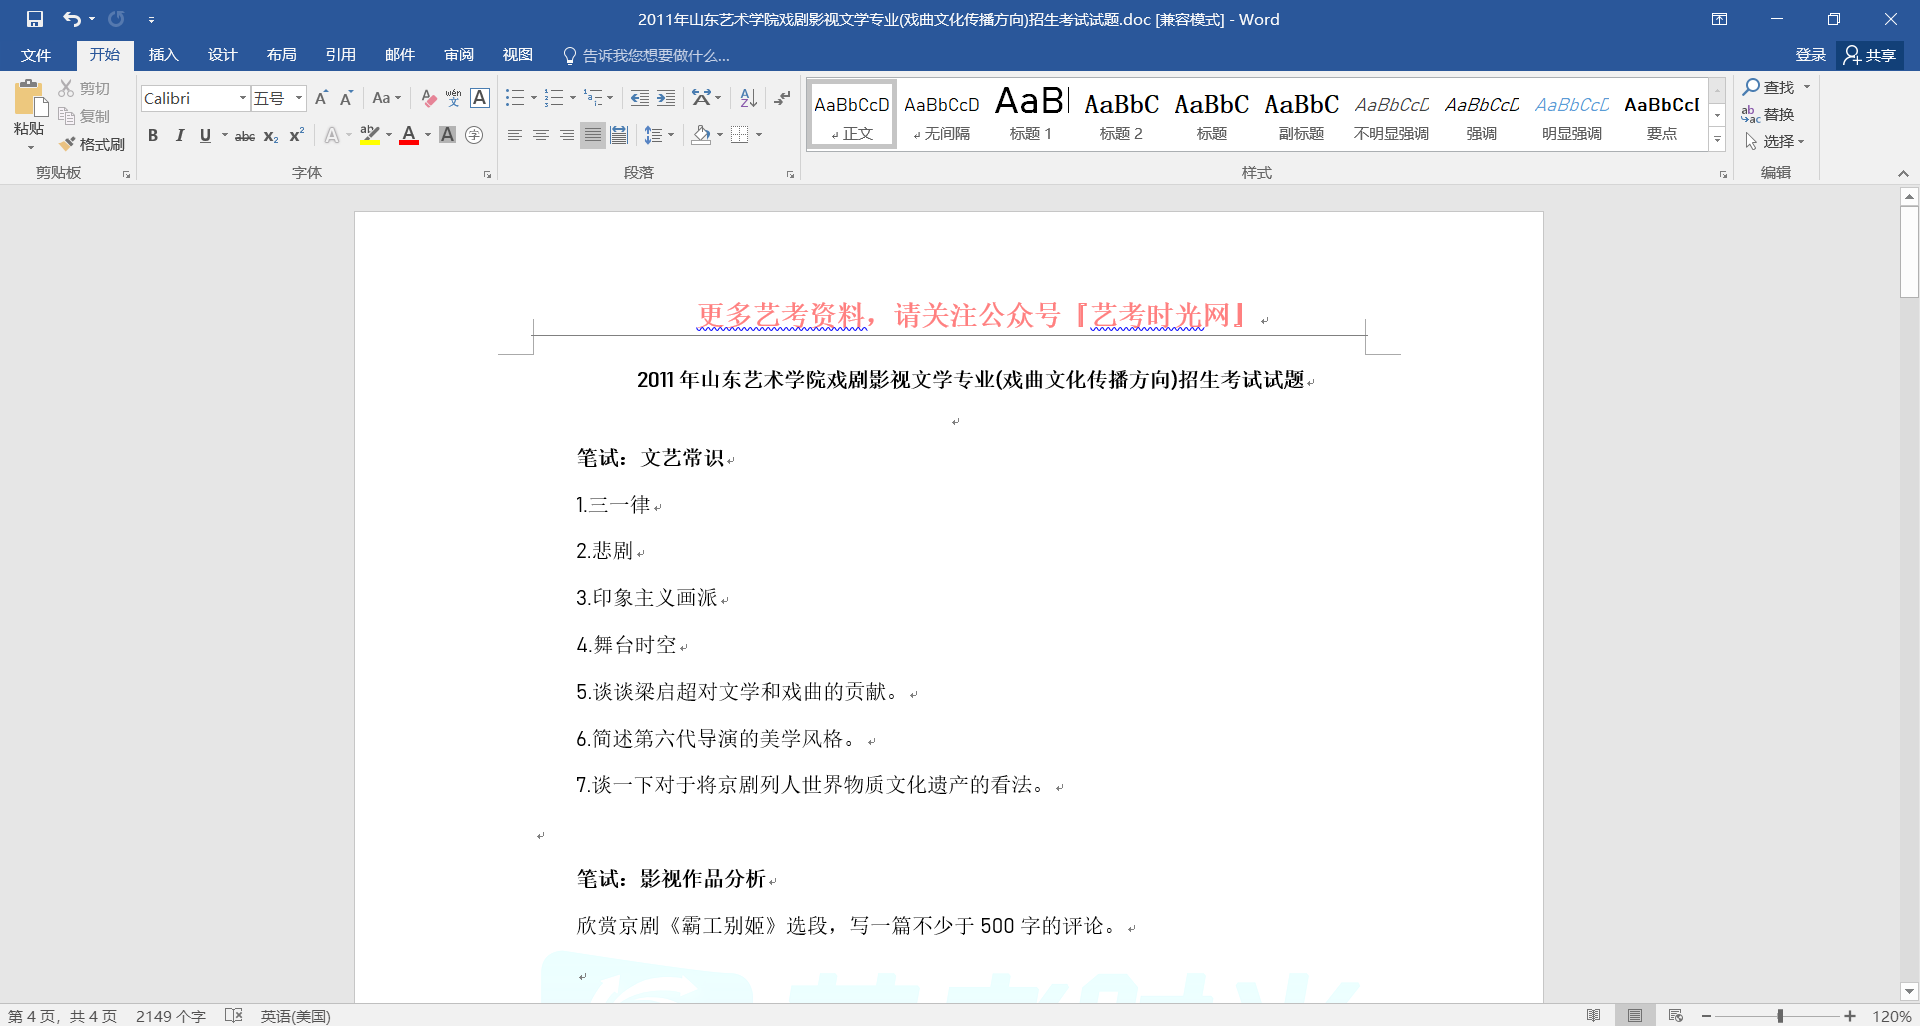Click the 替换 button in editing group
This screenshot has width=1920, height=1026.
1768,115
